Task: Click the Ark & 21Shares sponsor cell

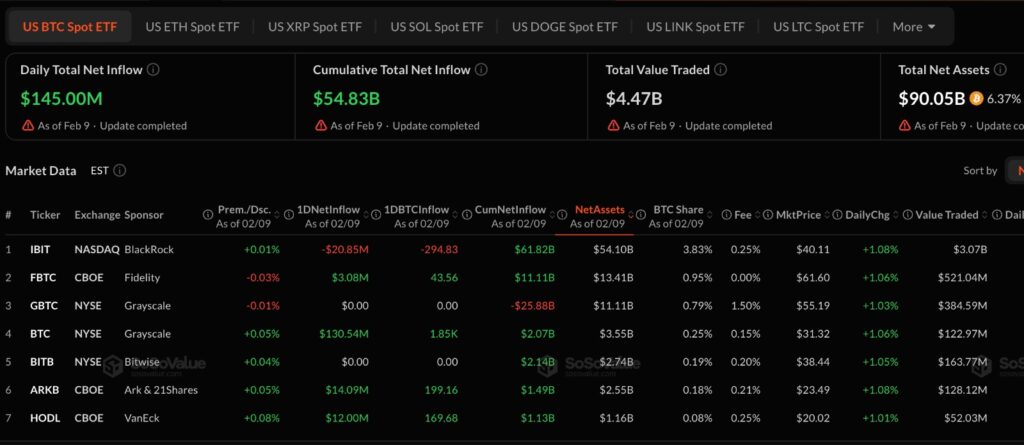Action: point(161,390)
